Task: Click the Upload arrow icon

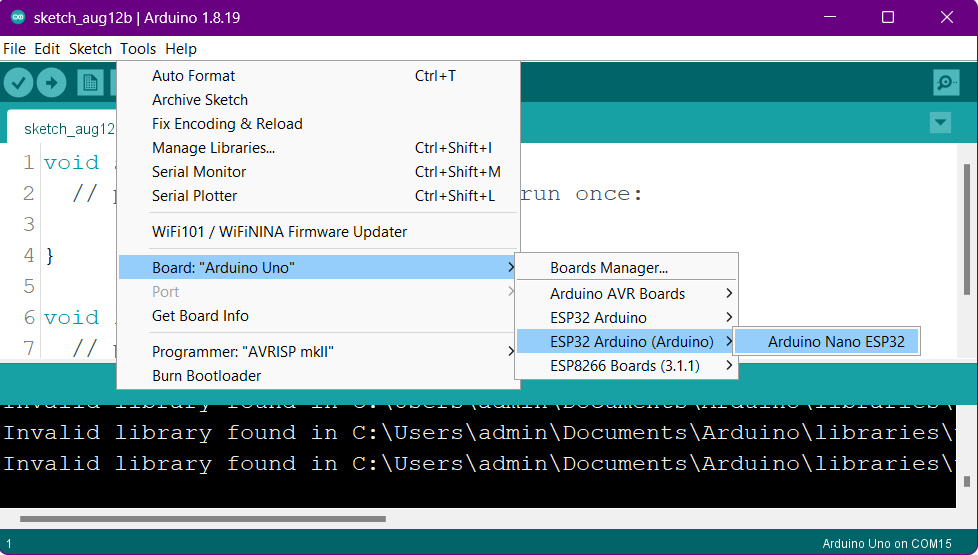Action: (51, 83)
